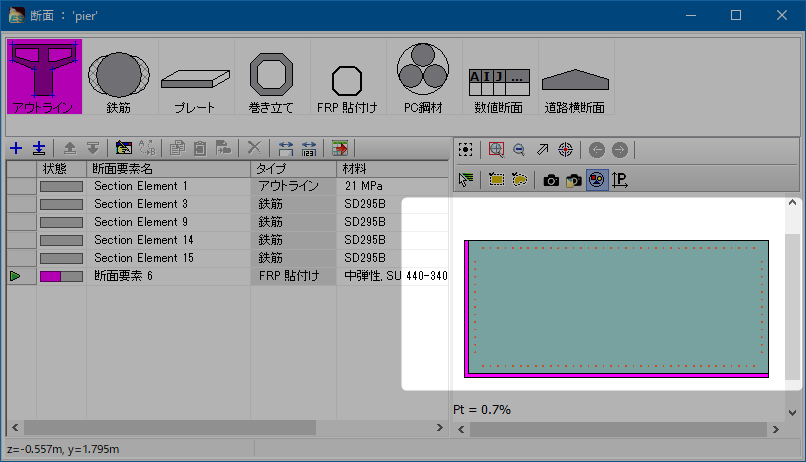Click the list's horizontal scrollbar right arrow

coord(439,428)
